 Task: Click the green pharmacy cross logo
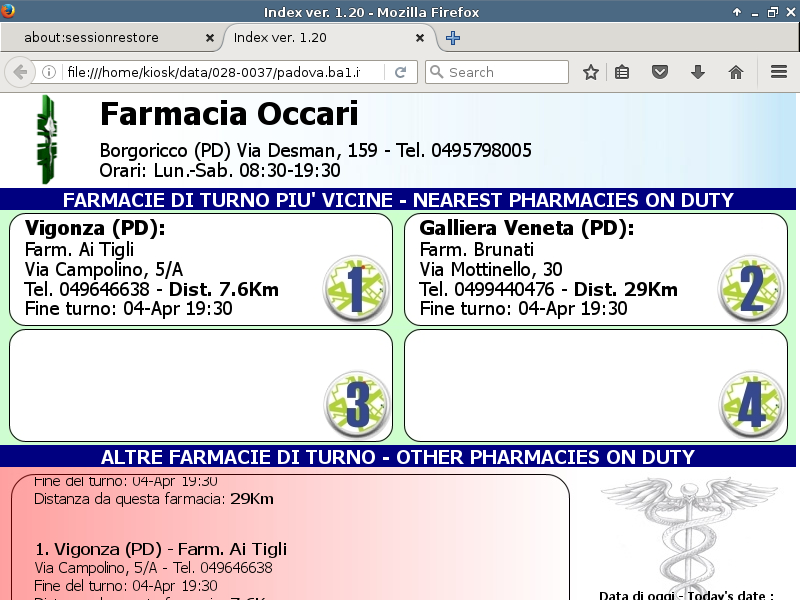44,140
